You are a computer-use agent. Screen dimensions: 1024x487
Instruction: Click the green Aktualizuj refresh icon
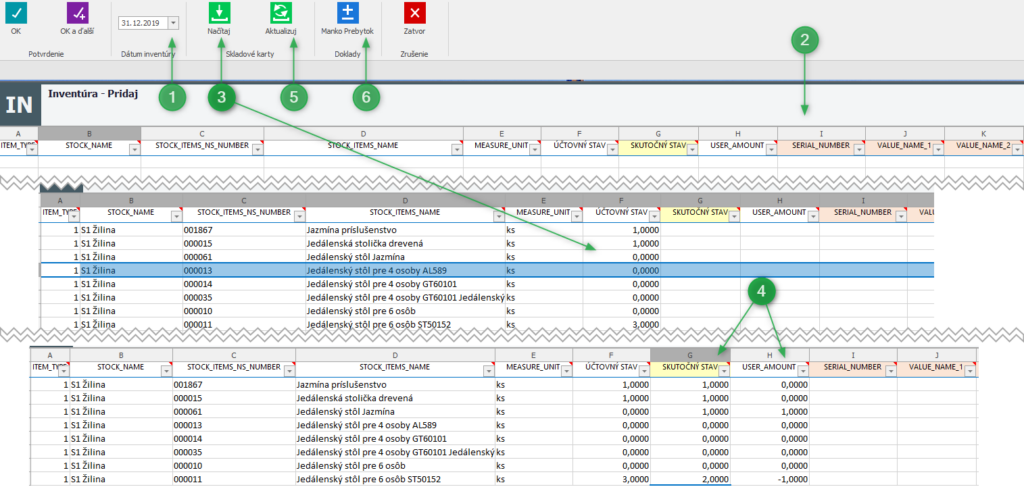point(281,12)
